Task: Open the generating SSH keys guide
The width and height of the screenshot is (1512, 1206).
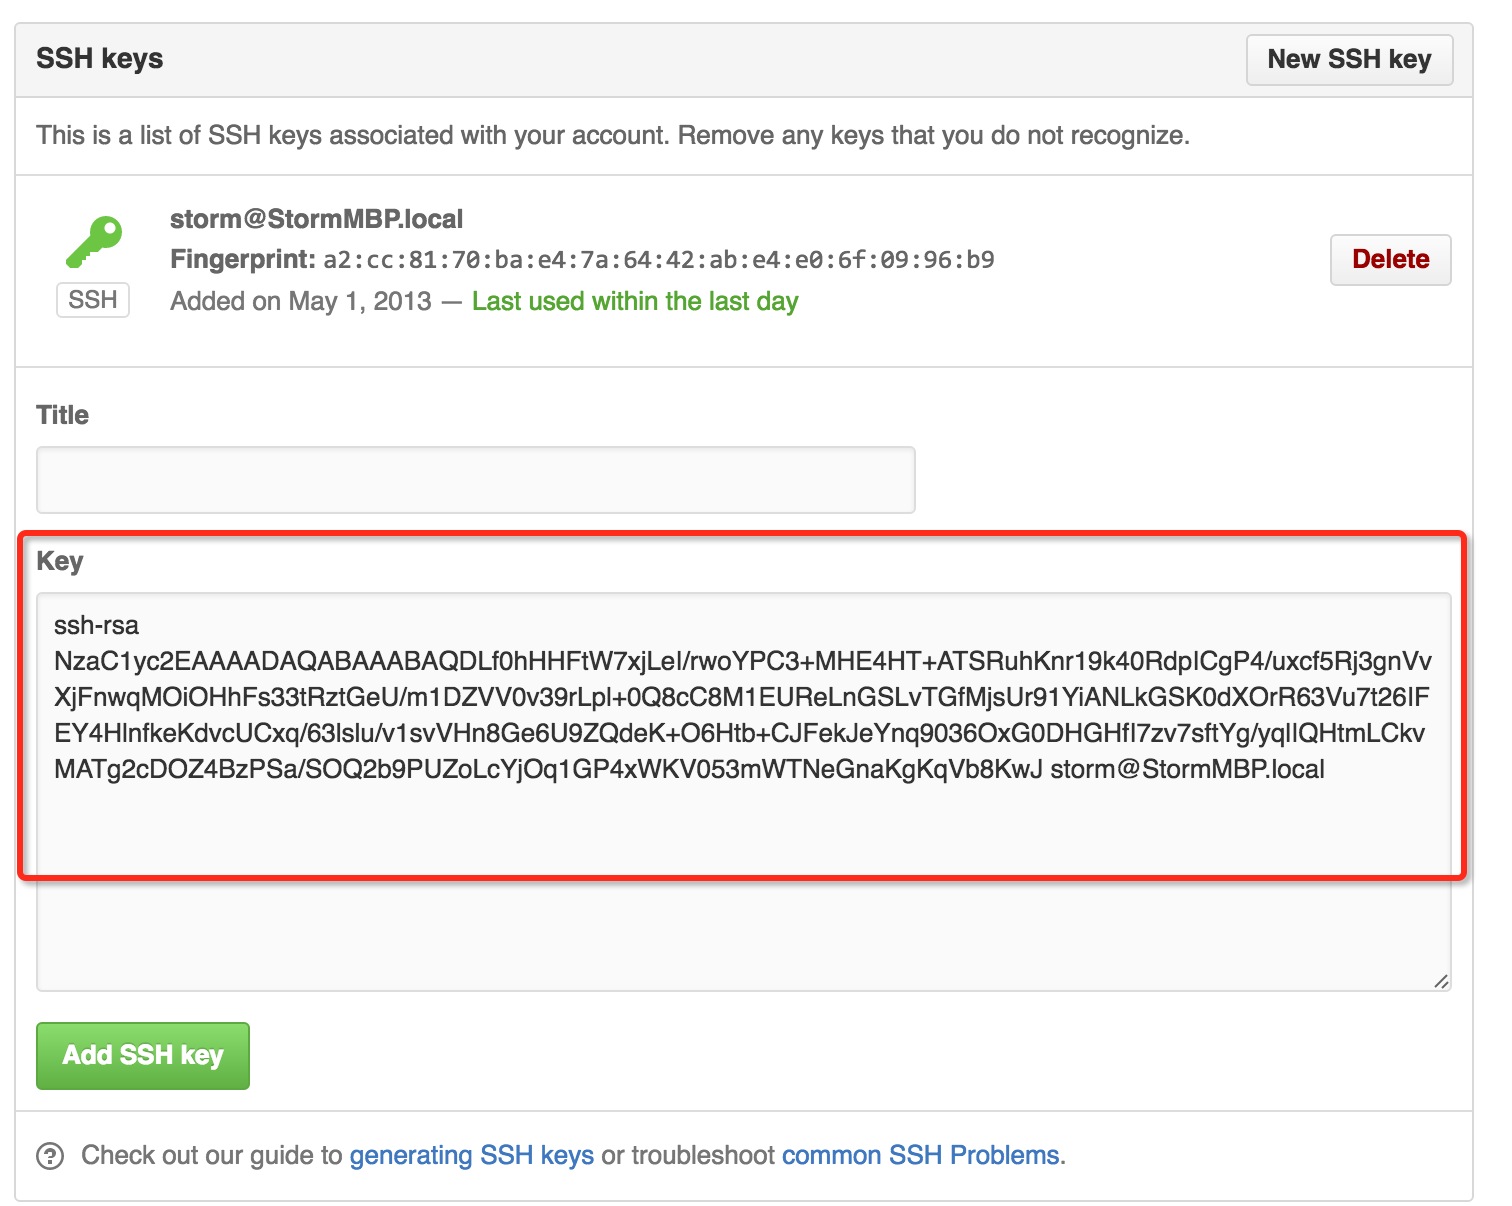Action: pos(471,1156)
